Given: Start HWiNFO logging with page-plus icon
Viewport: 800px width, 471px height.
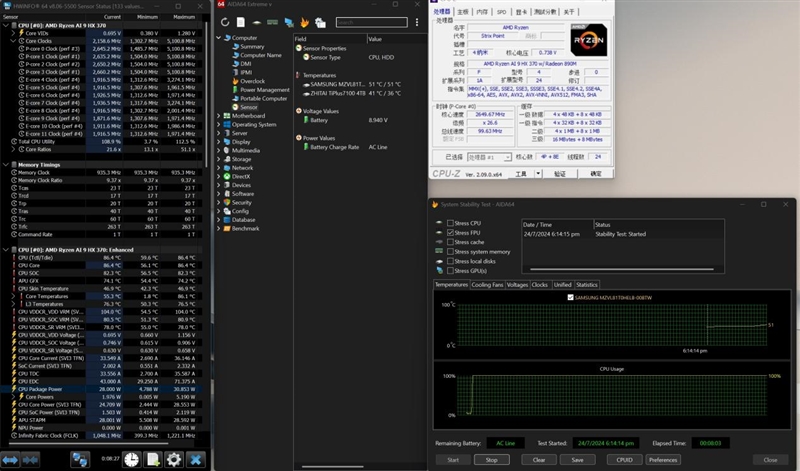Looking at the screenshot, I should pyautogui.click(x=153, y=460).
